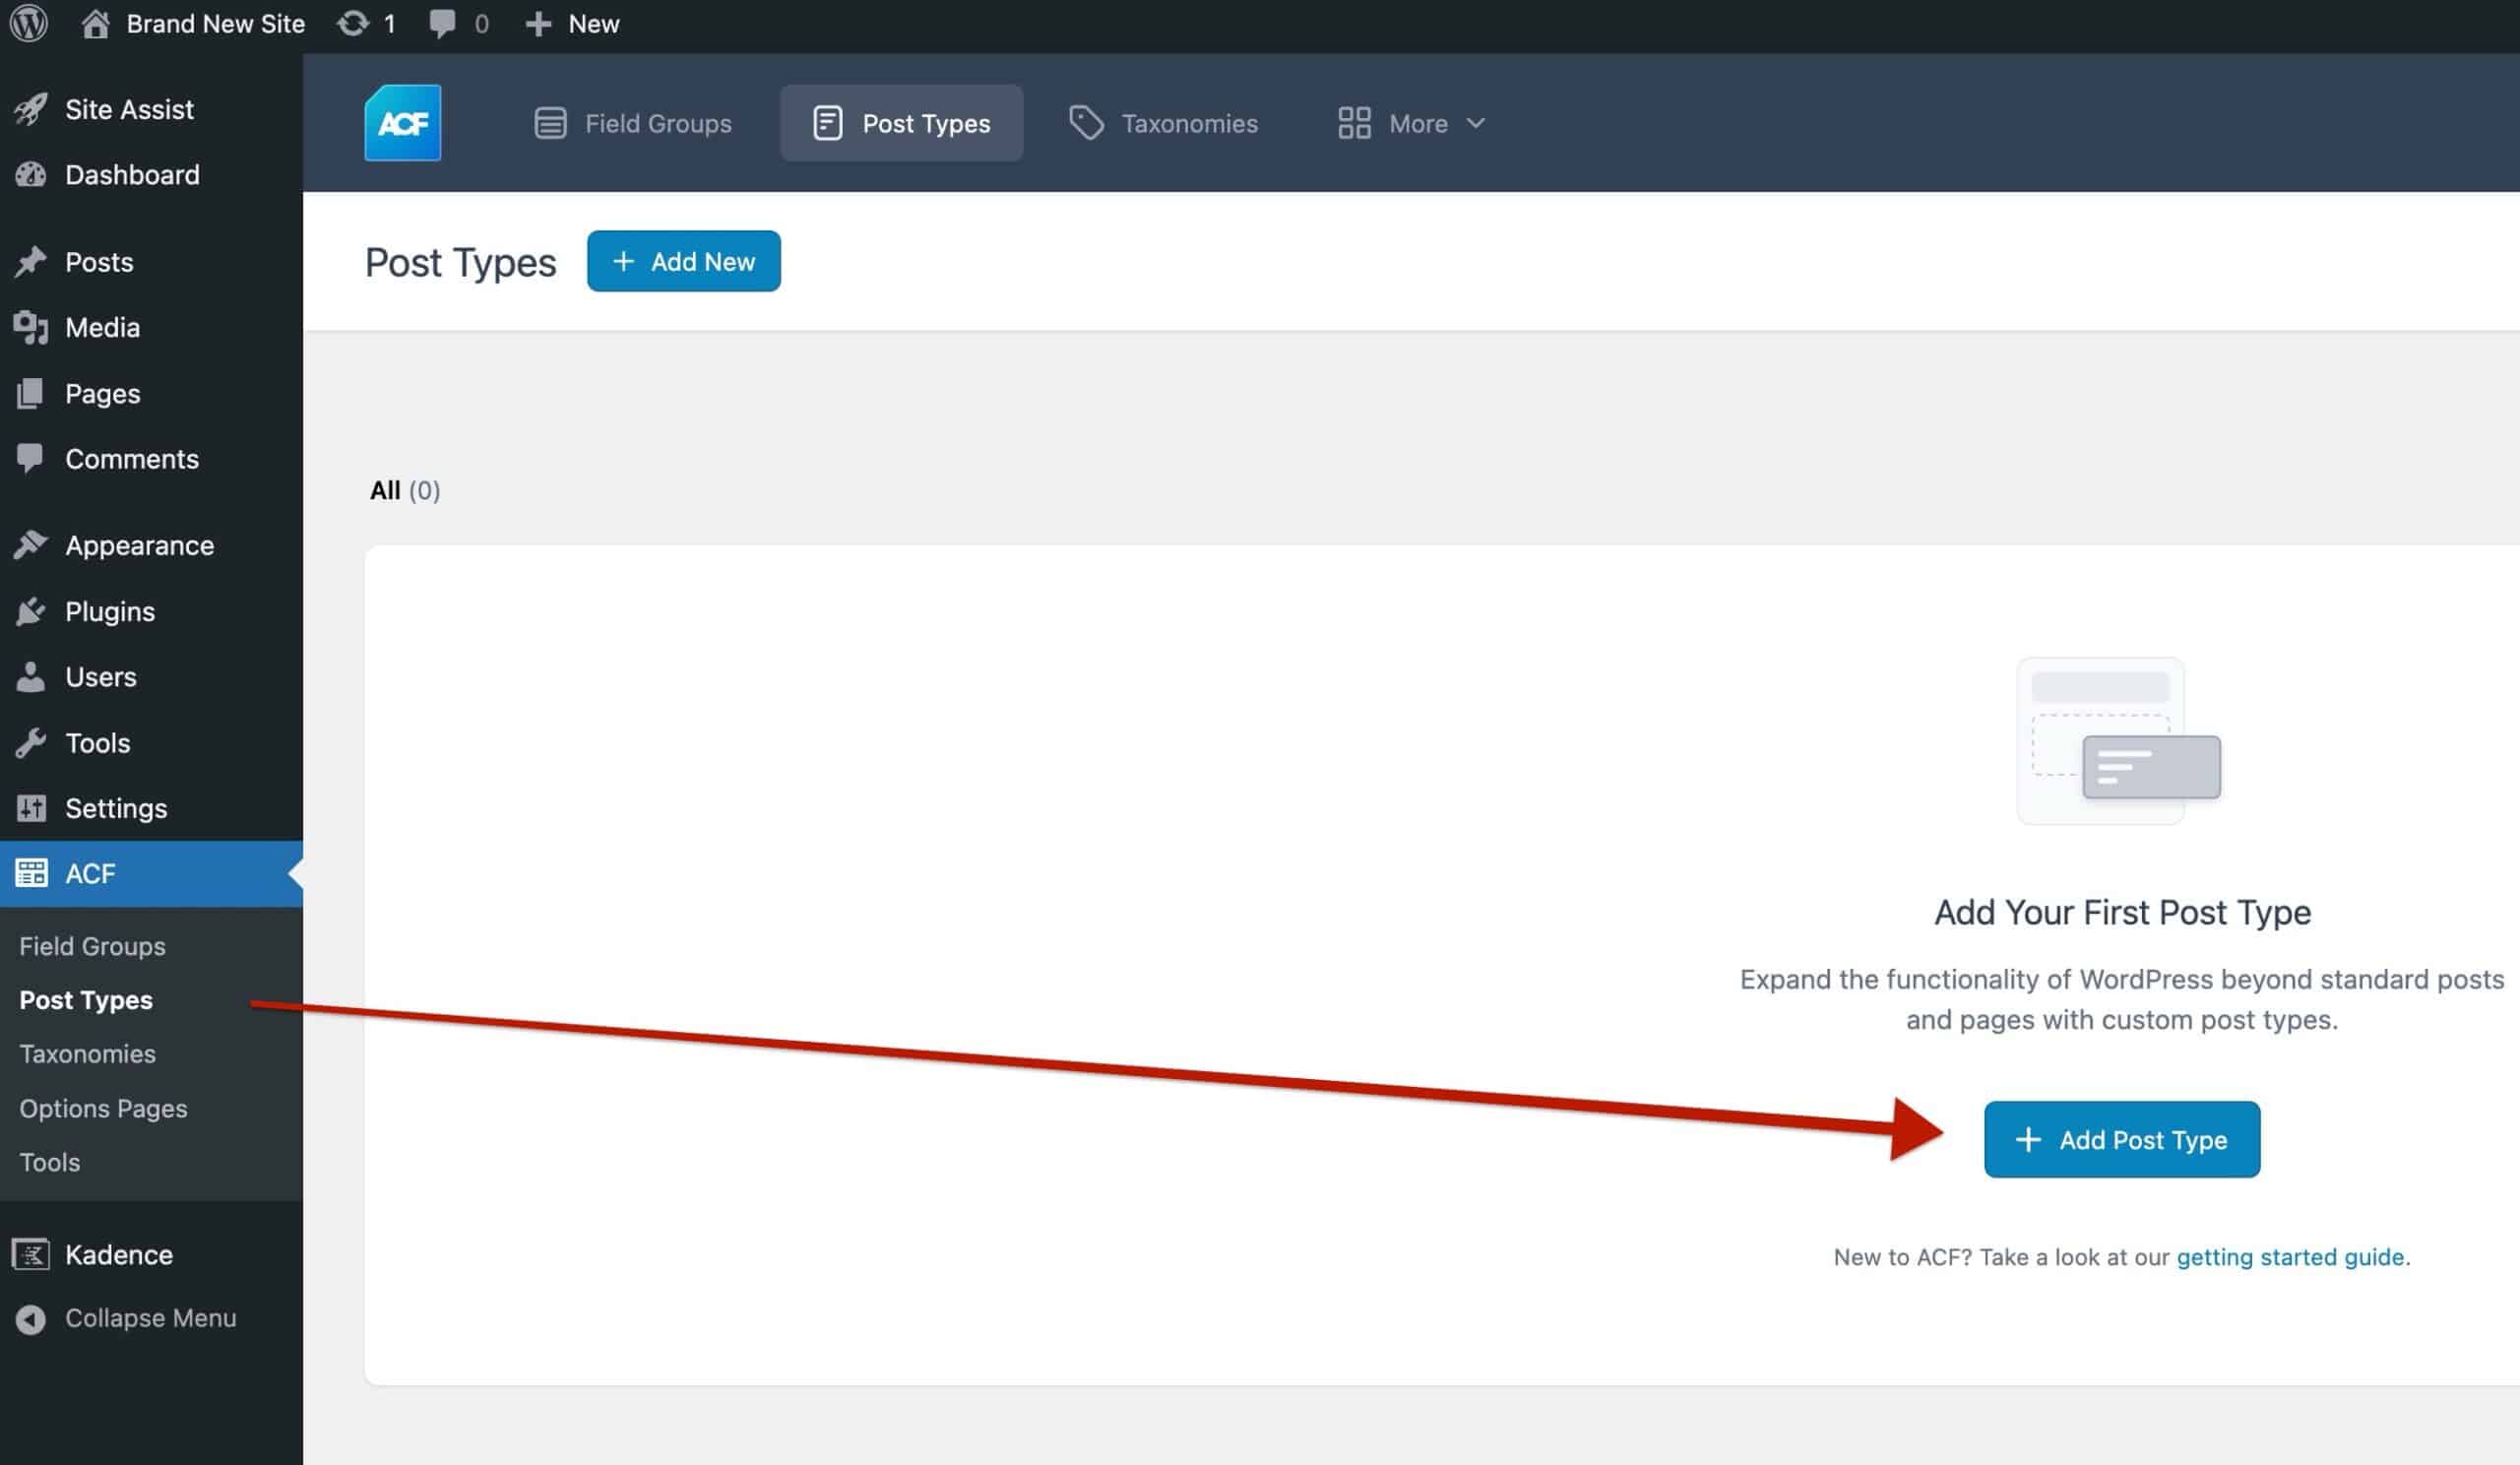
Task: Open the updates icon in admin bar
Action: [x=352, y=23]
